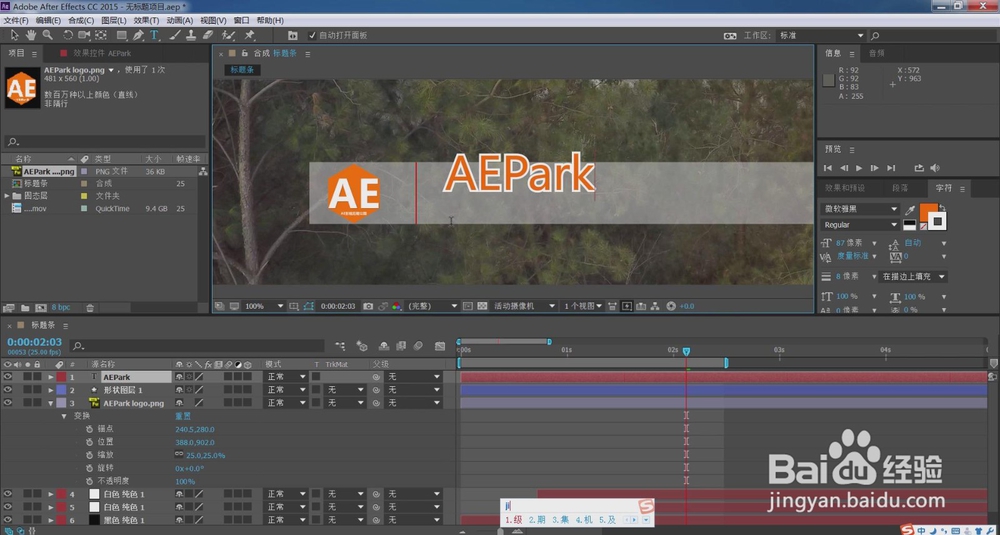Screen dimensions: 1000x535
Task: Select the Rotation tool
Action: (68, 35)
